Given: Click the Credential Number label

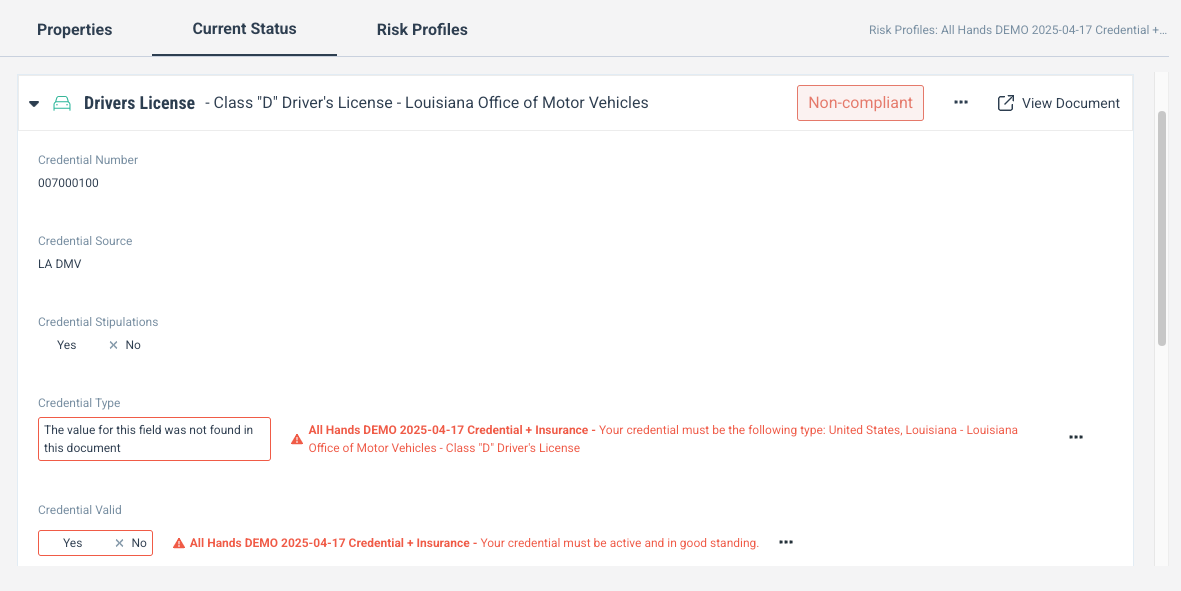Looking at the screenshot, I should (88, 160).
